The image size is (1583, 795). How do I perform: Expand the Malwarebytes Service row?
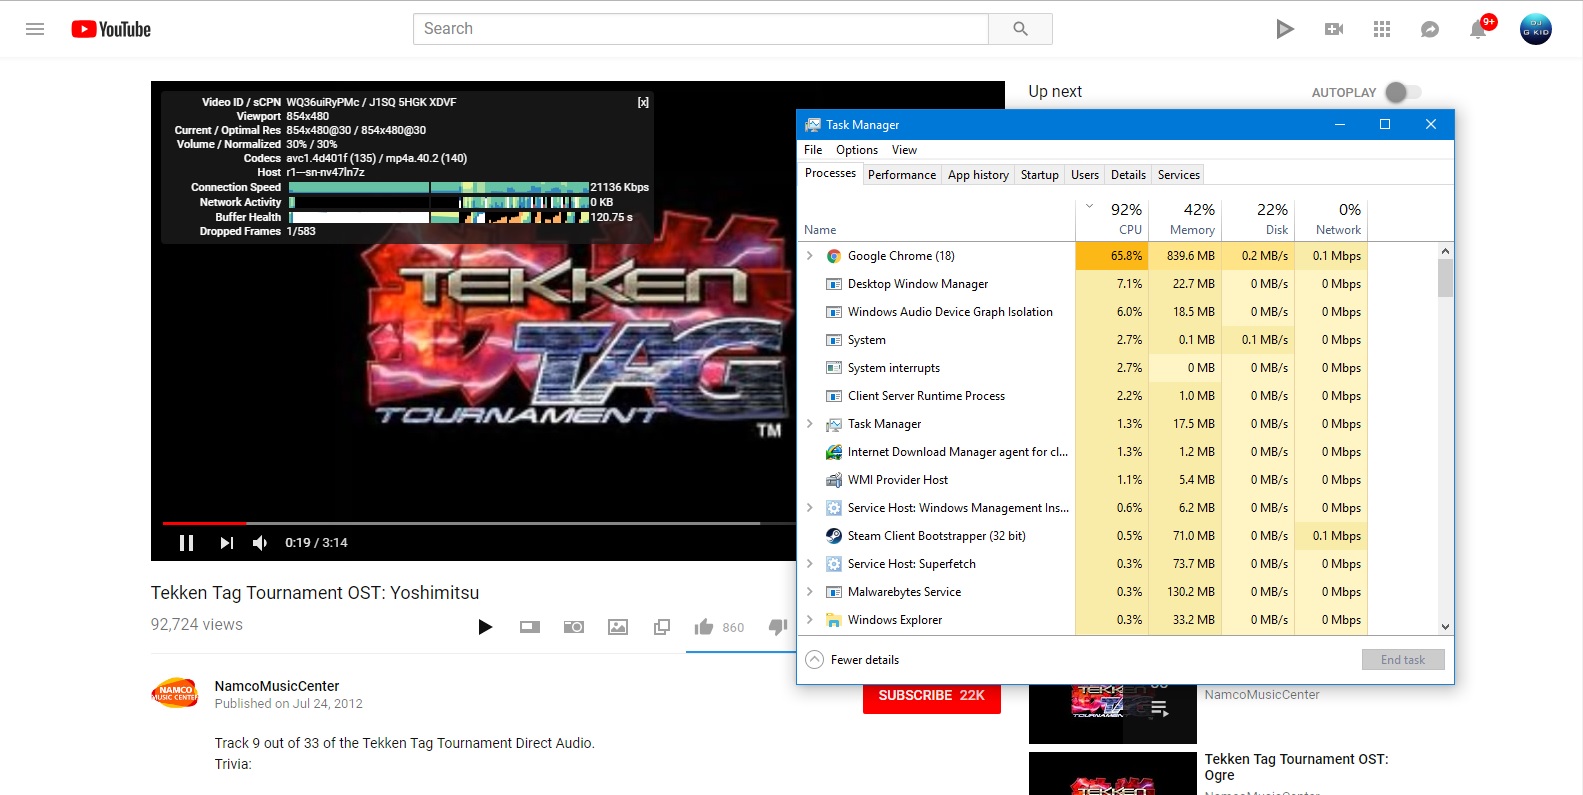(x=810, y=592)
